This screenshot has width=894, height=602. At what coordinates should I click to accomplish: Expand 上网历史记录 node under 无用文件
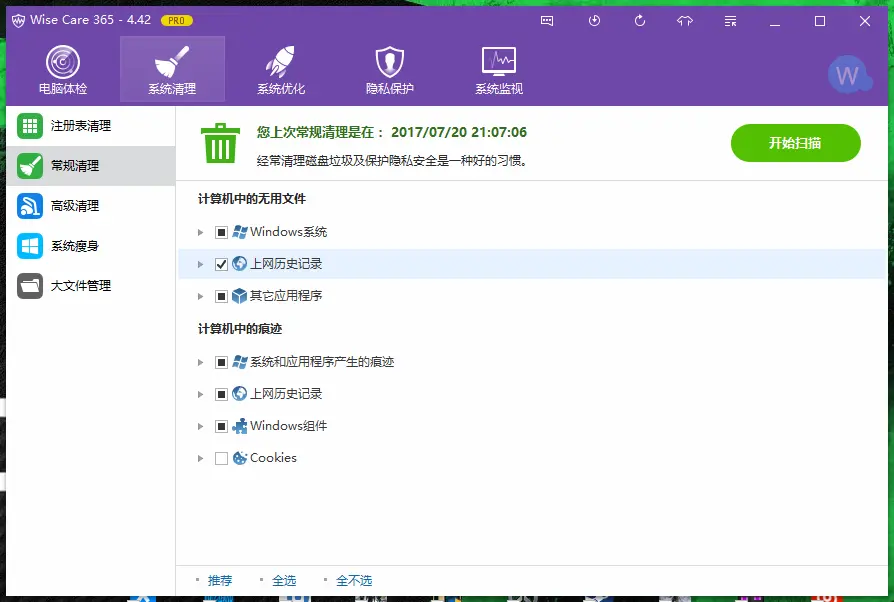pyautogui.click(x=200, y=265)
